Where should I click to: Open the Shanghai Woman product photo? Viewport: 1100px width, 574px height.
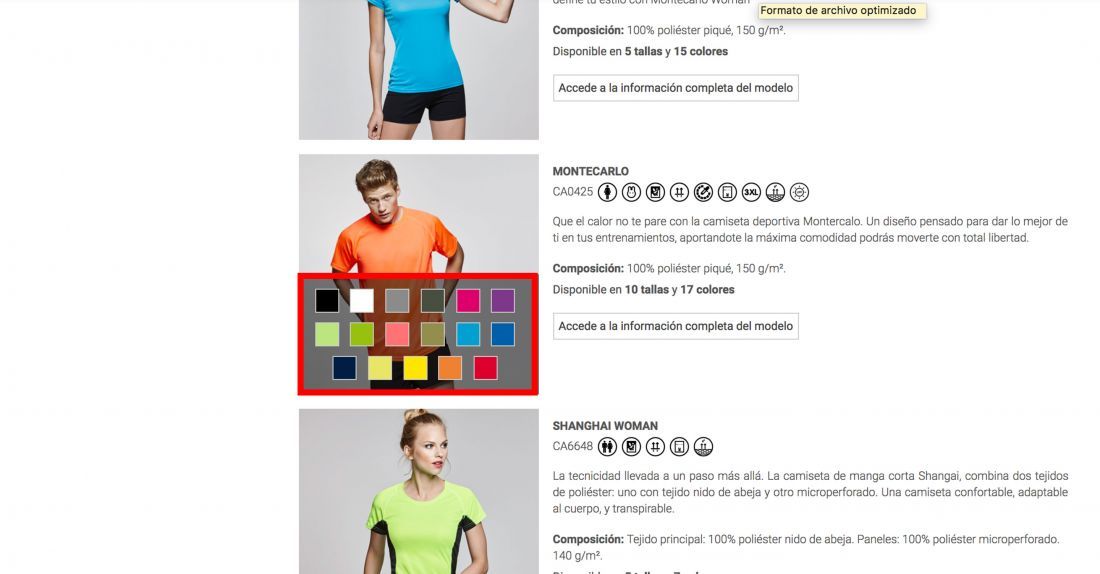pos(419,491)
